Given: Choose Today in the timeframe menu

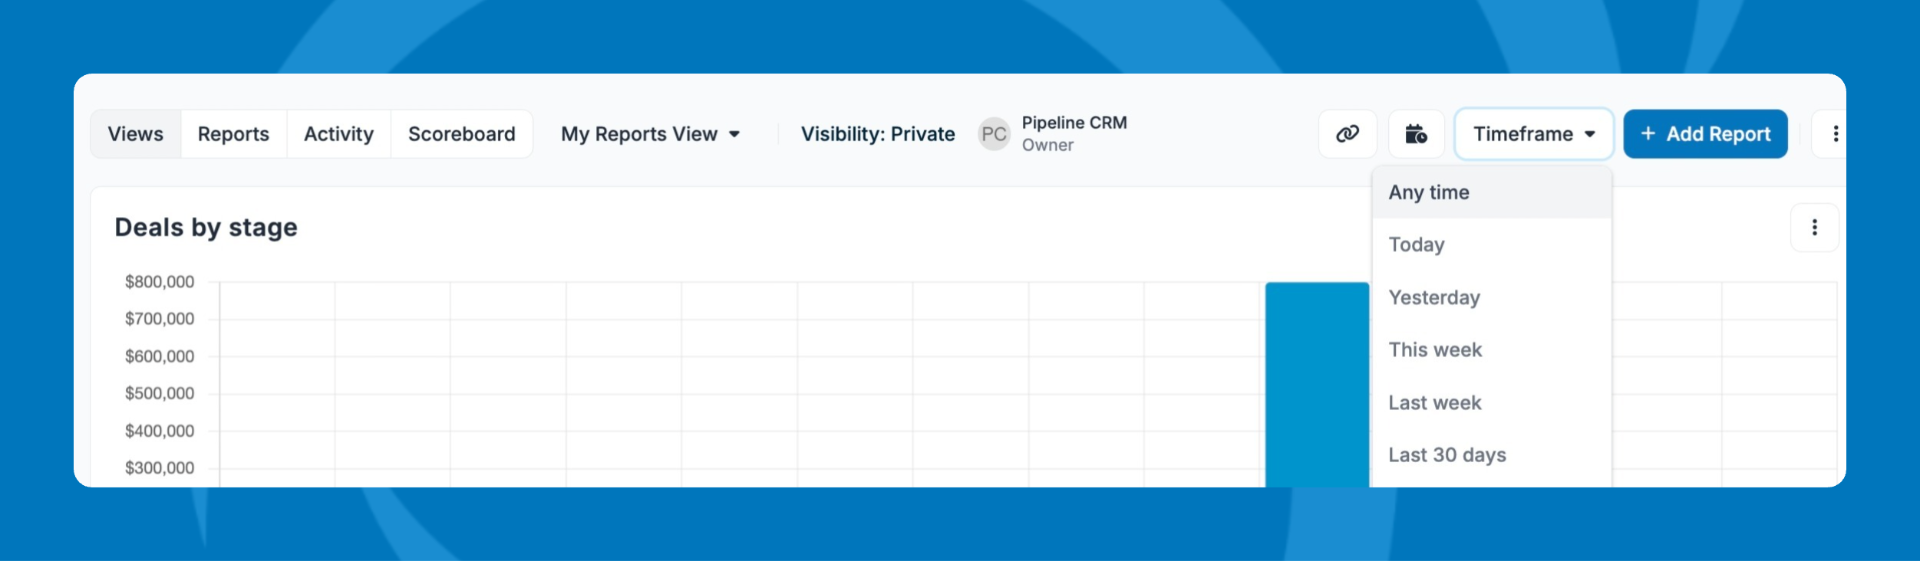Looking at the screenshot, I should [x=1417, y=245].
